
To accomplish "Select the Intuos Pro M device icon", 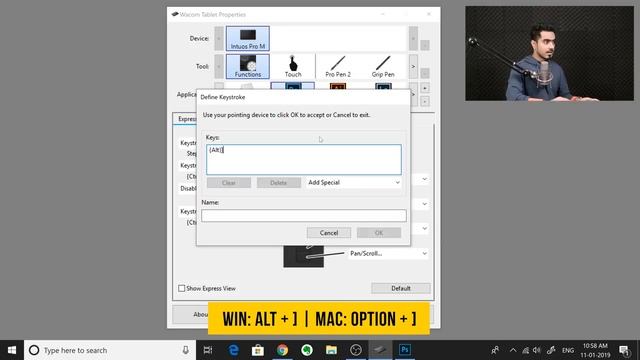I will coord(248,38).
